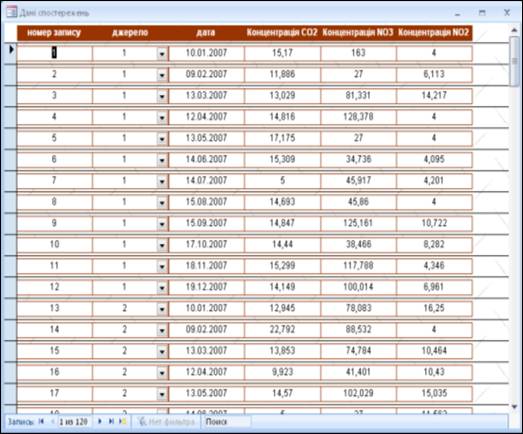
Task: Go to first record navigation icon
Action: [41, 422]
